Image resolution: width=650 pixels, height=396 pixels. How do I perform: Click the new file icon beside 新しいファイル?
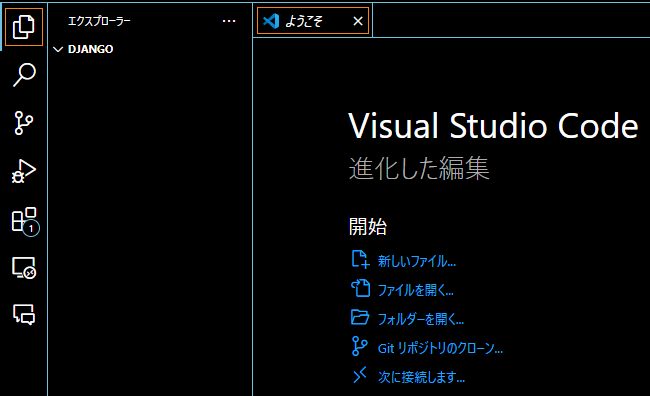click(x=360, y=260)
